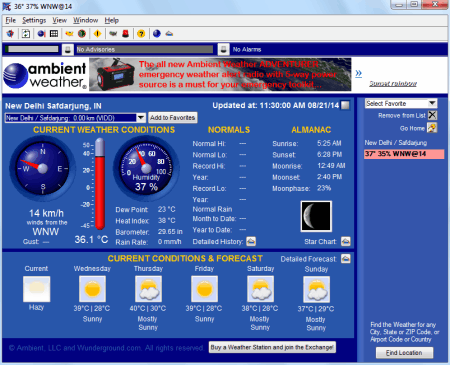Open the View menu
450x365 pixels.
[x=59, y=20]
